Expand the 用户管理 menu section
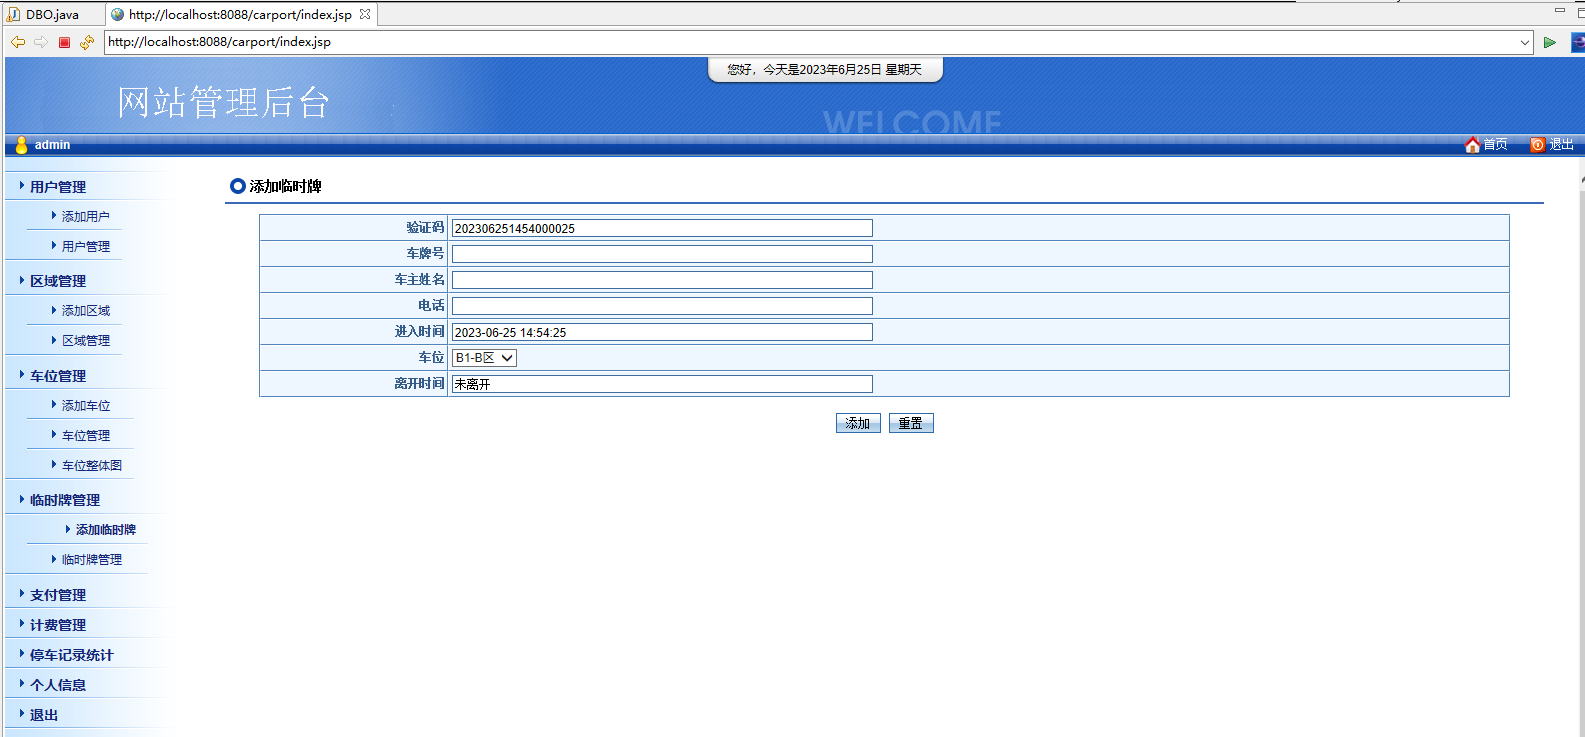Viewport: 1585px width, 737px height. click(x=58, y=187)
